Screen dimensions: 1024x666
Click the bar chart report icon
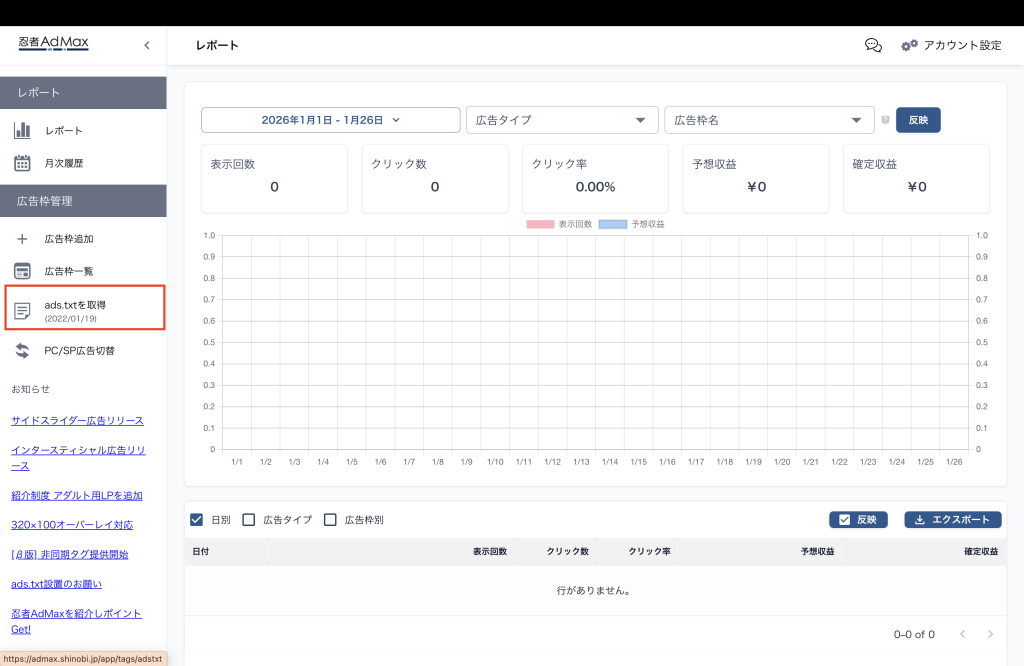(22, 130)
